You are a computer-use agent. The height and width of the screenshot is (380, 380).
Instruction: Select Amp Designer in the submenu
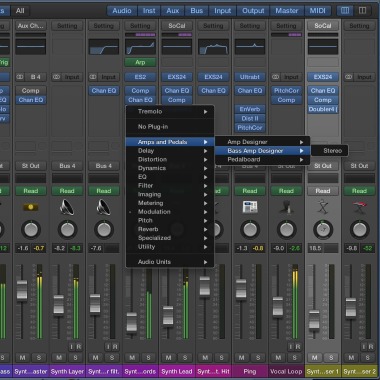[x=263, y=142]
